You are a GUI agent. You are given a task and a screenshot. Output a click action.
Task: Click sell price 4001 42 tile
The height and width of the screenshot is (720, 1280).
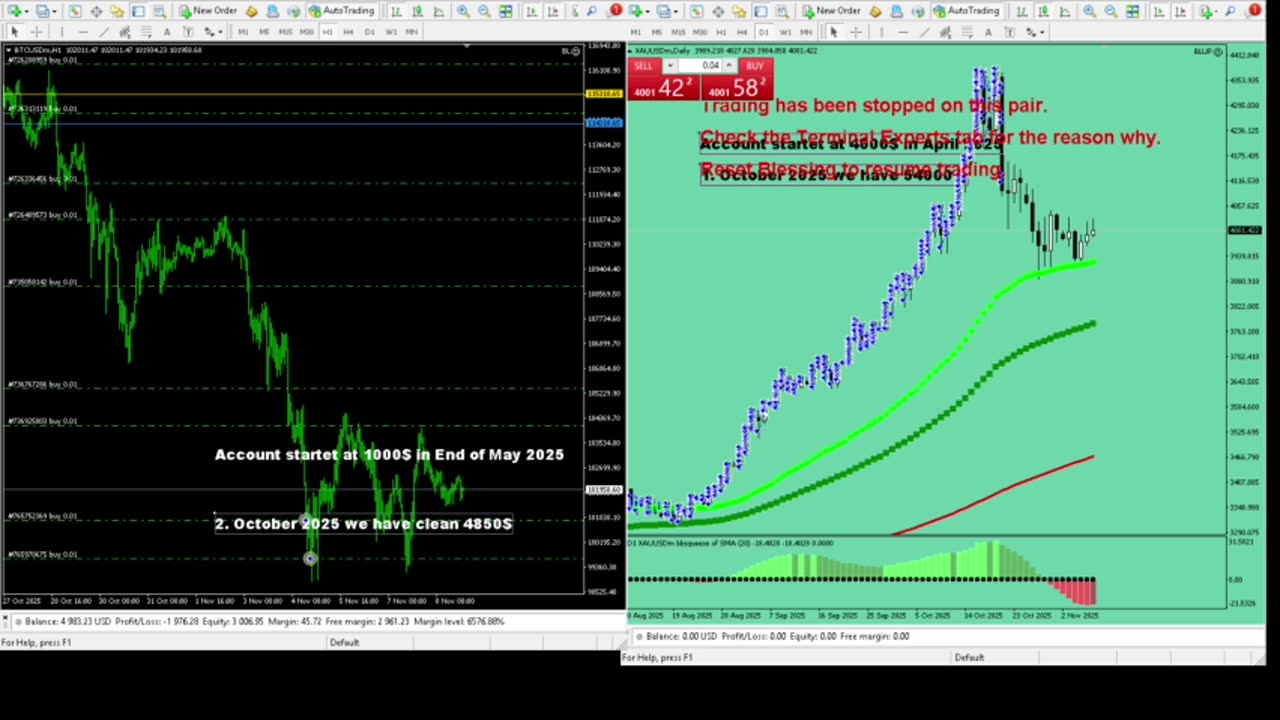pos(664,88)
